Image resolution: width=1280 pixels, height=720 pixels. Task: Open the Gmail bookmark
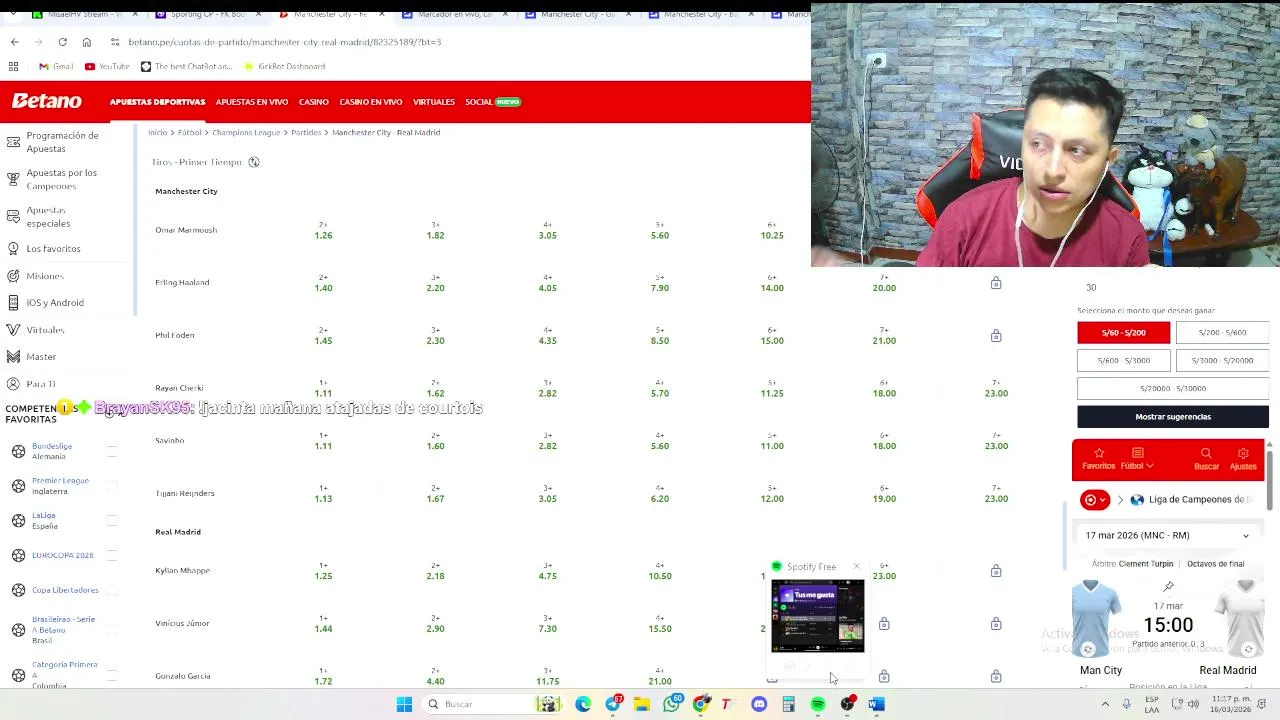click(x=56, y=66)
